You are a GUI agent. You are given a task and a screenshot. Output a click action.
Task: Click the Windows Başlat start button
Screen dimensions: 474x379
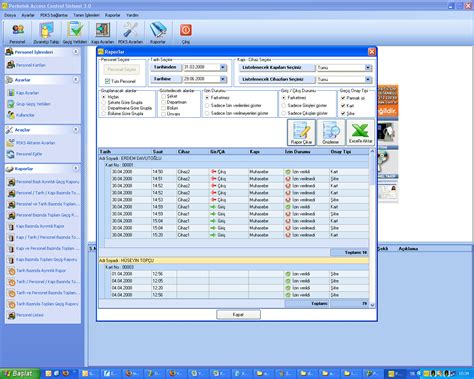[19, 374]
